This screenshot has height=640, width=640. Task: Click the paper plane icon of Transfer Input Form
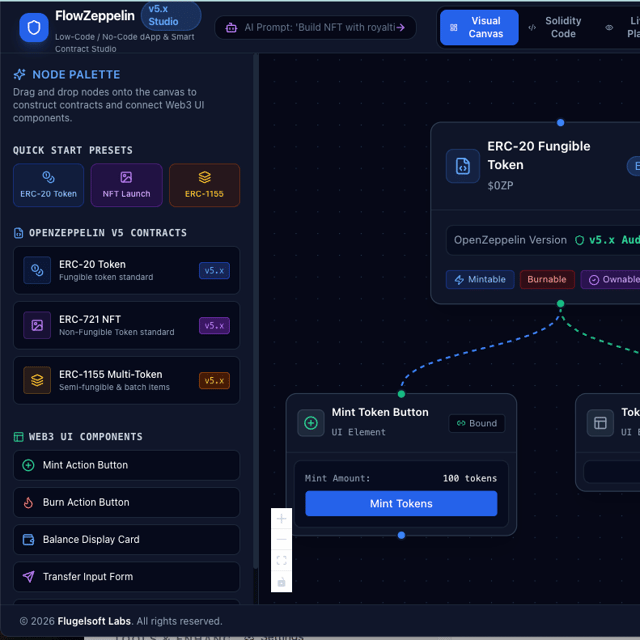28,577
